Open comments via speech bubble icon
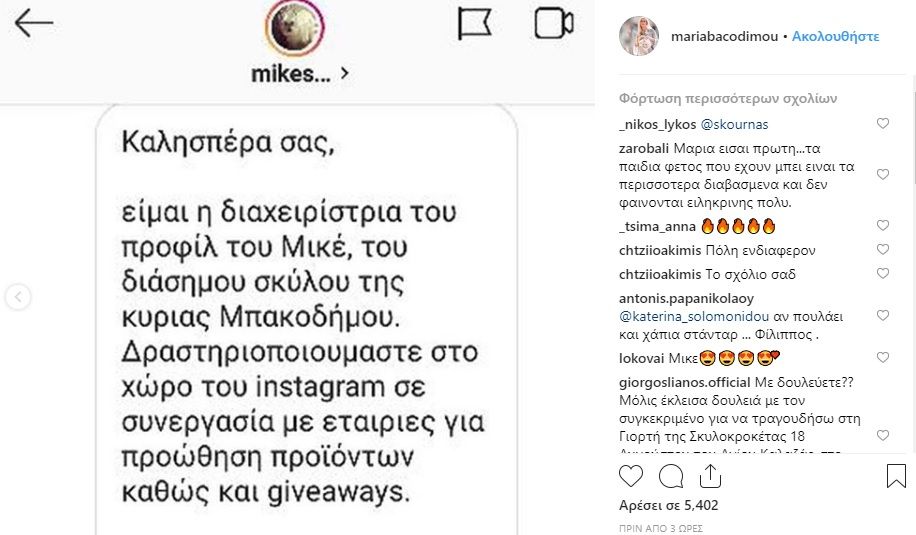 click(671, 476)
